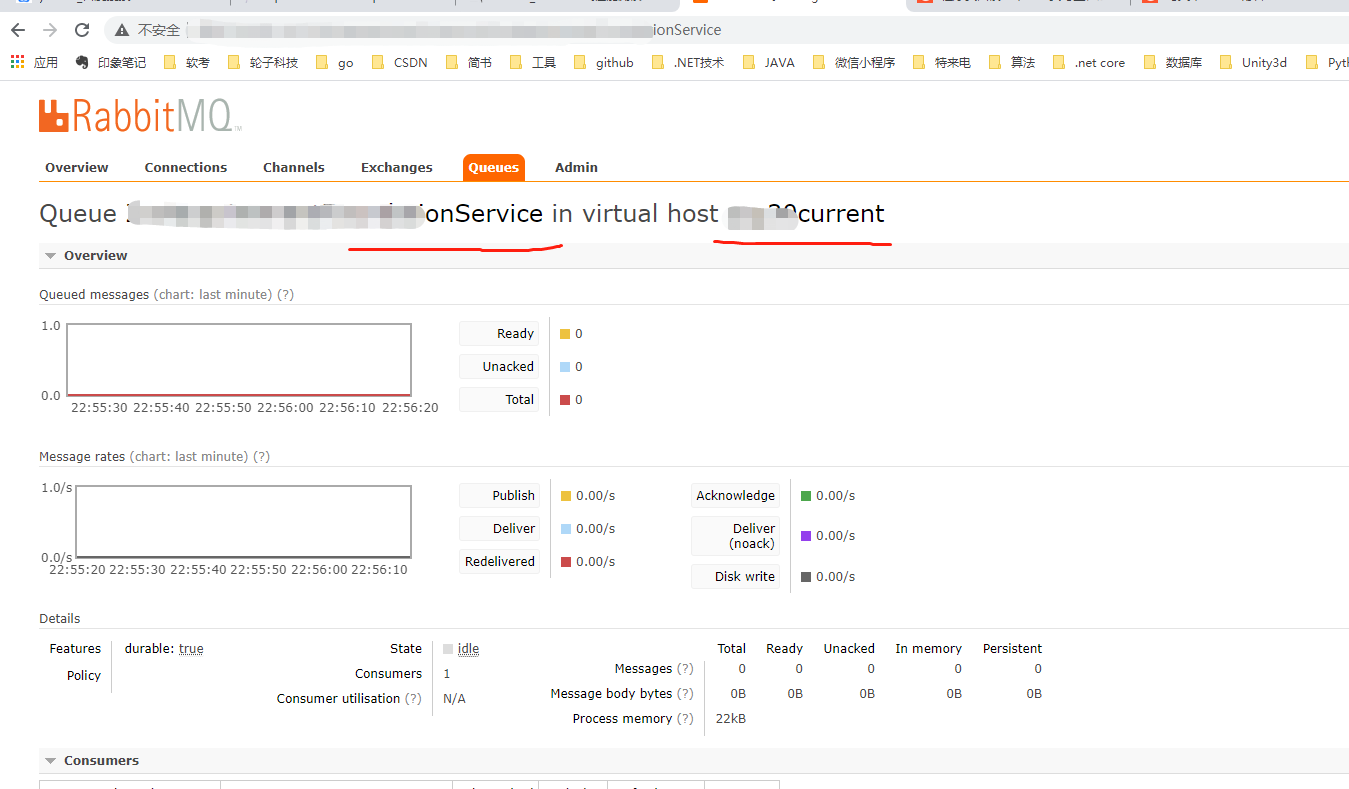The height and width of the screenshot is (789, 1349).
Task: Open the 轮子科技 bookmark folder
Action: [x=264, y=62]
